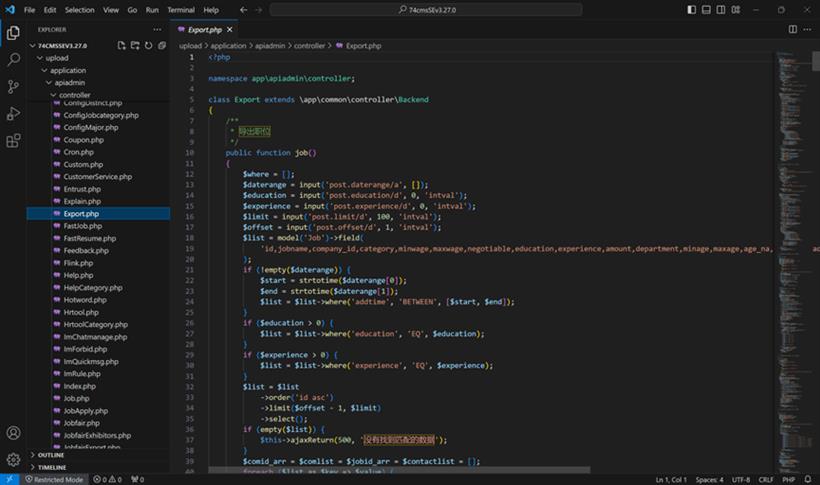Click the Customize Layout icon
This screenshot has height=485, width=820.
coord(736,9)
